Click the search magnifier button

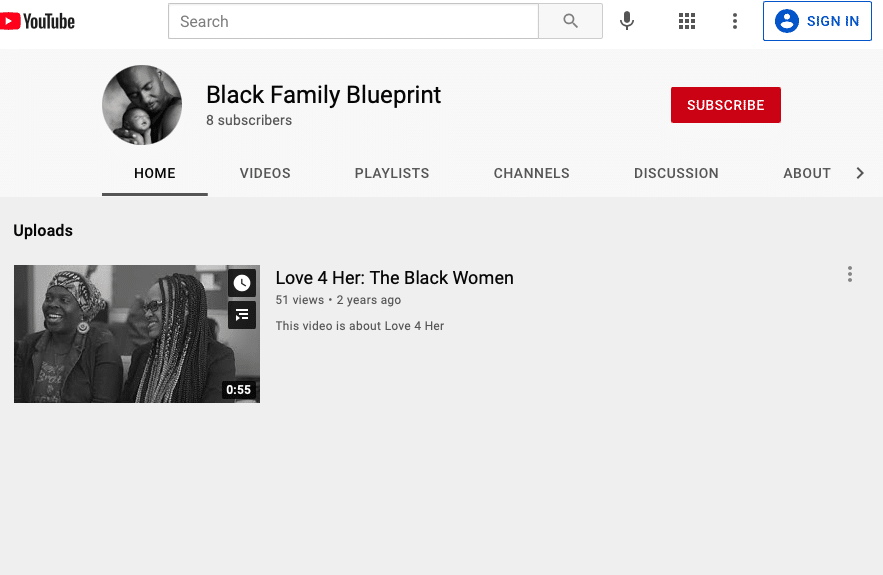(x=570, y=21)
